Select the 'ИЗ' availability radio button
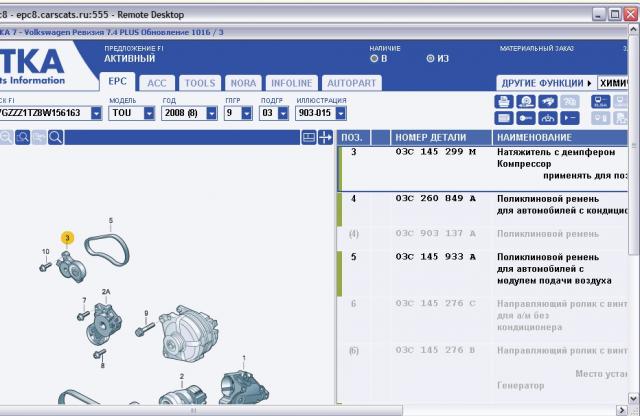 pyautogui.click(x=430, y=58)
